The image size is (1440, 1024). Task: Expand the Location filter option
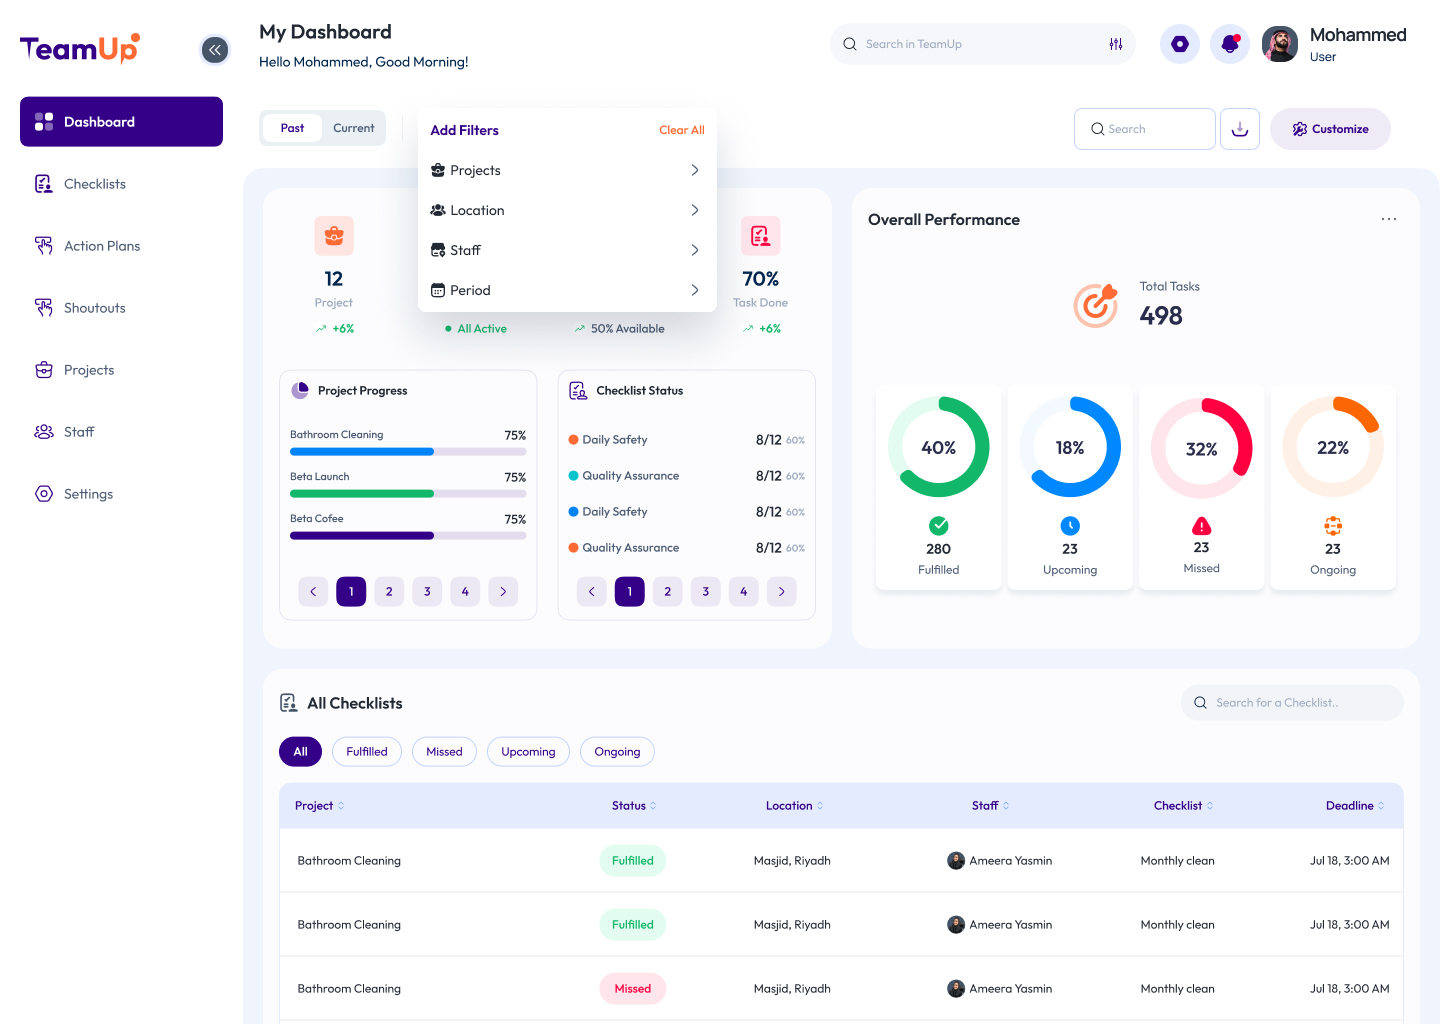(x=566, y=210)
